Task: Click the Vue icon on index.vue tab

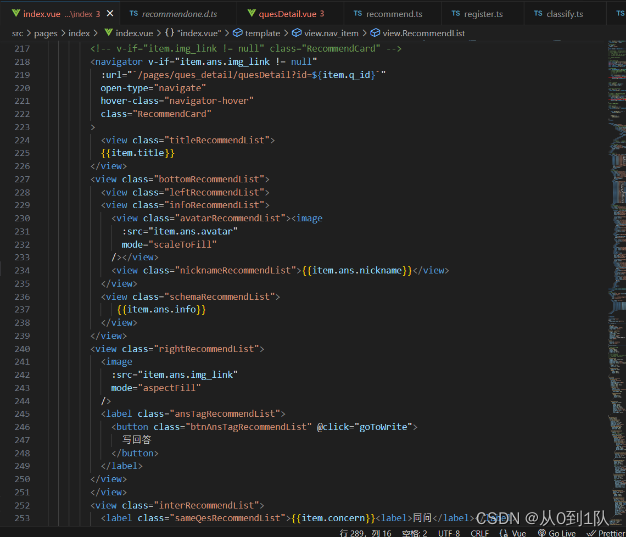Action: point(16,13)
